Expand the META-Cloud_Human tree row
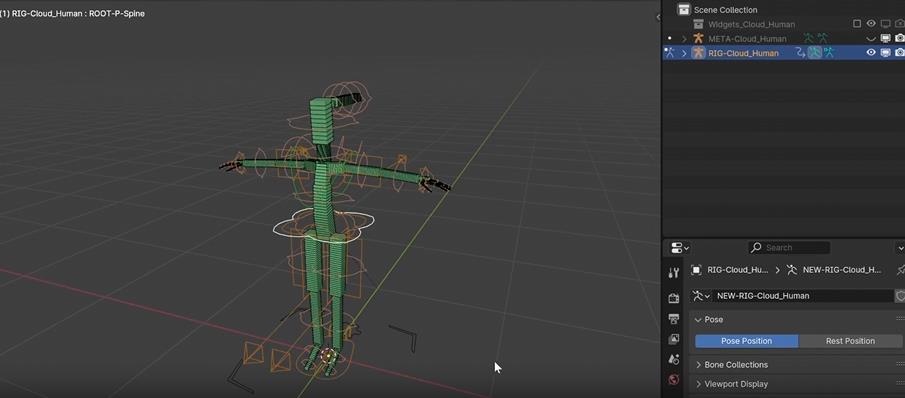 point(685,39)
